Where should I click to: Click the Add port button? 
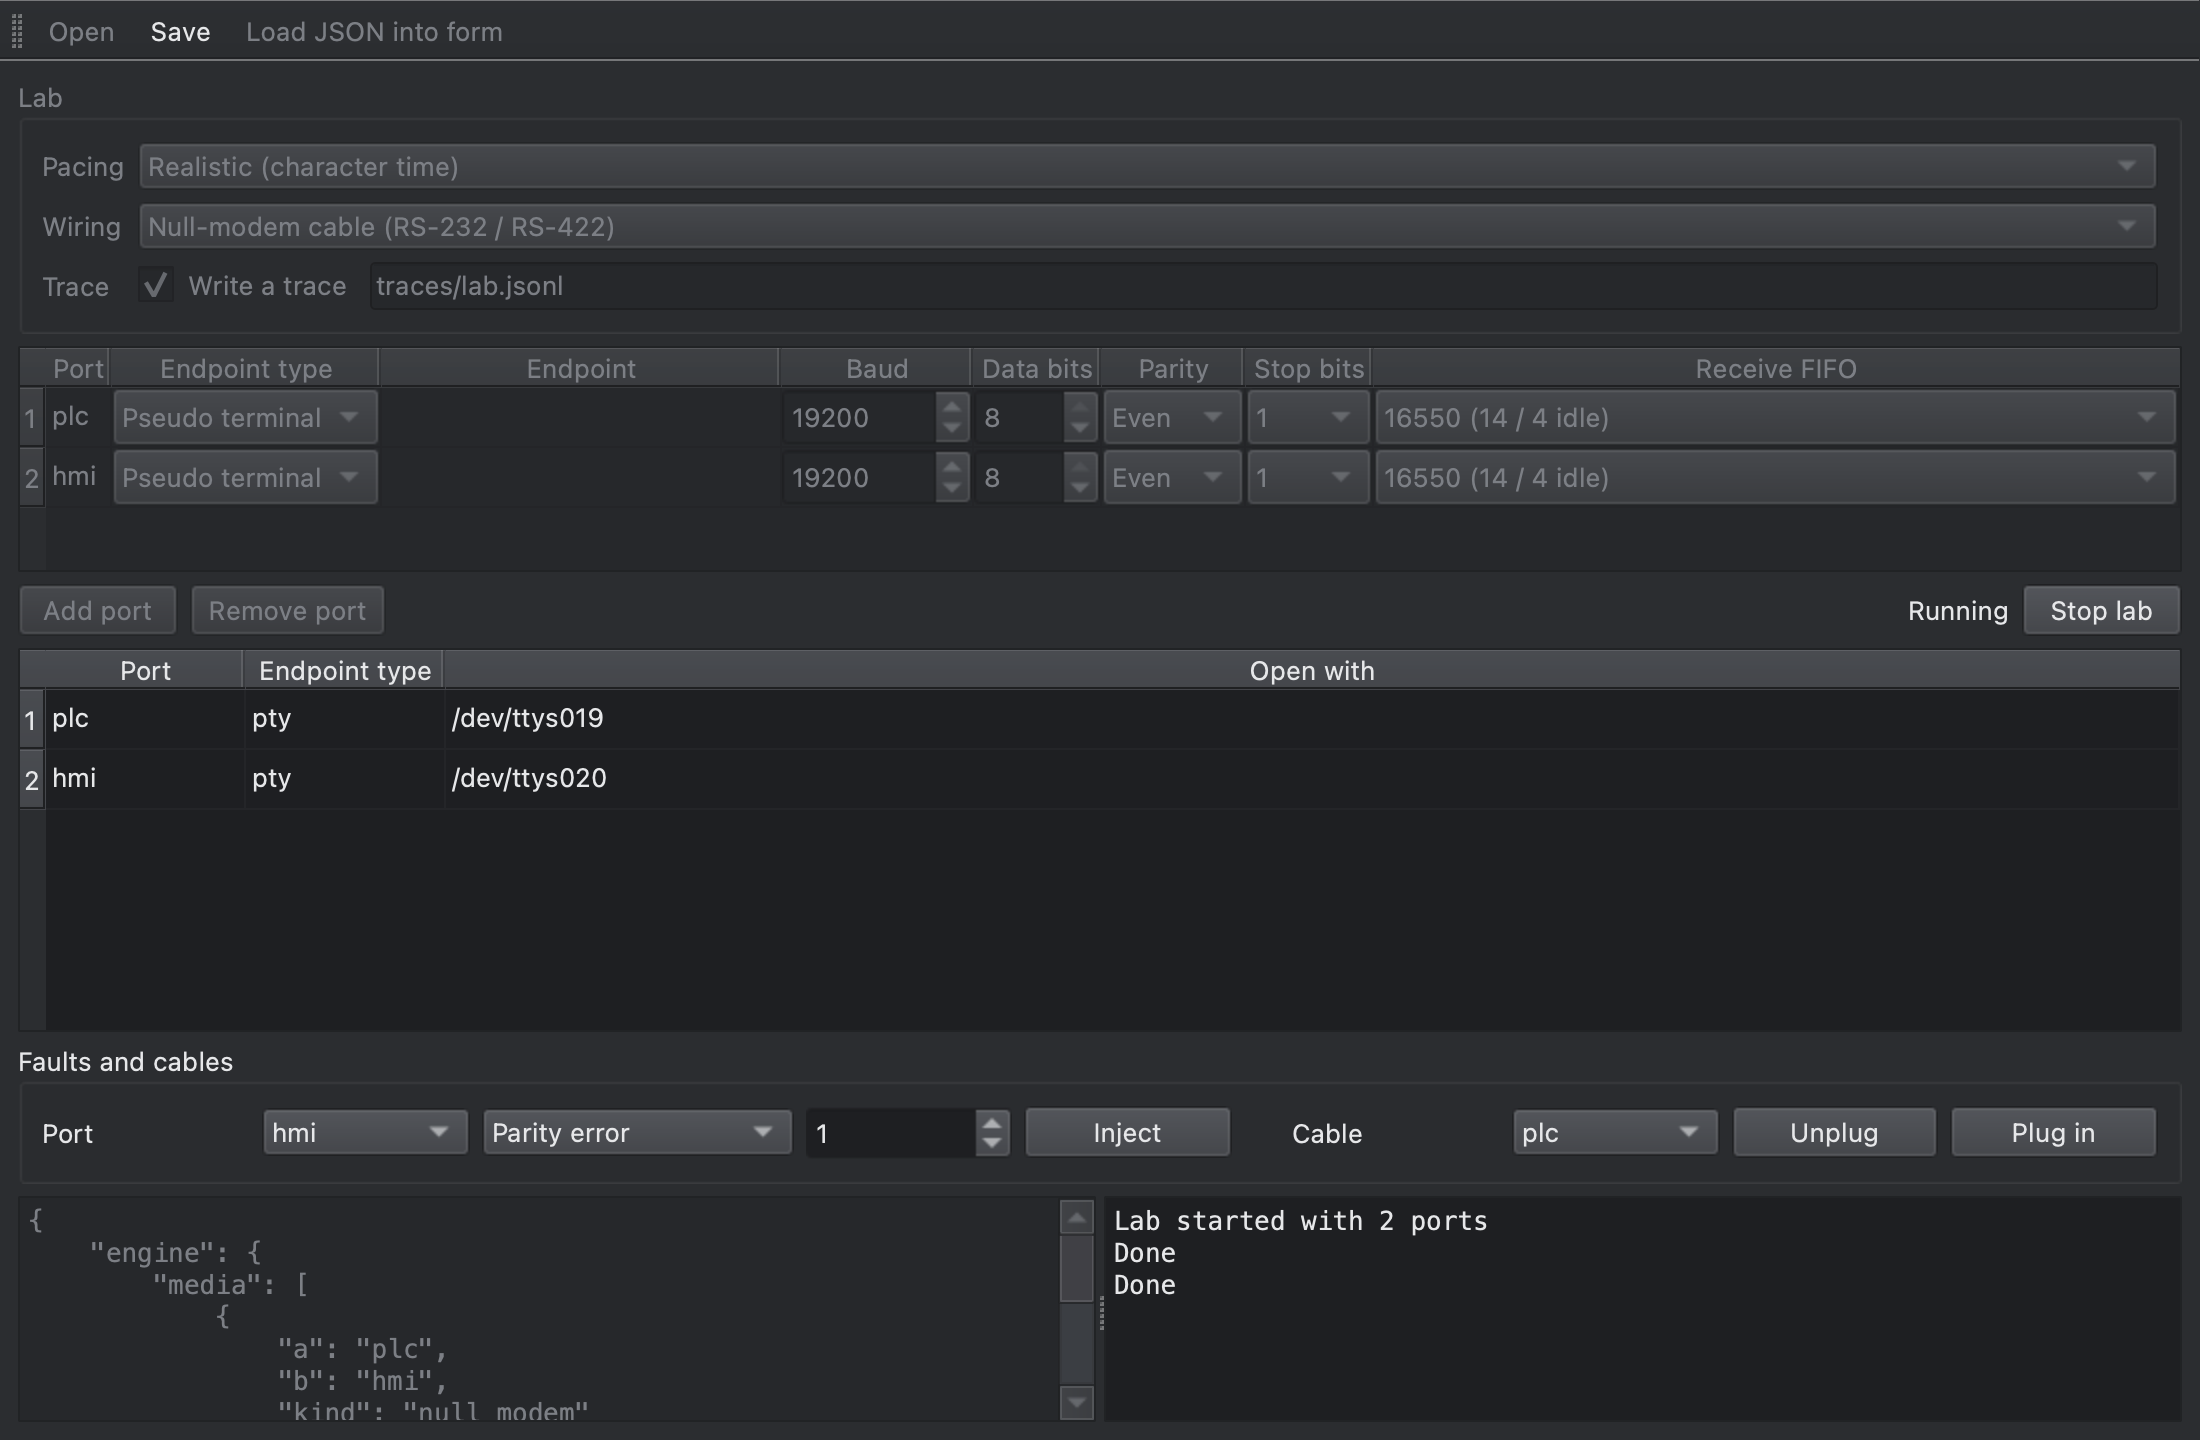tap(98, 610)
